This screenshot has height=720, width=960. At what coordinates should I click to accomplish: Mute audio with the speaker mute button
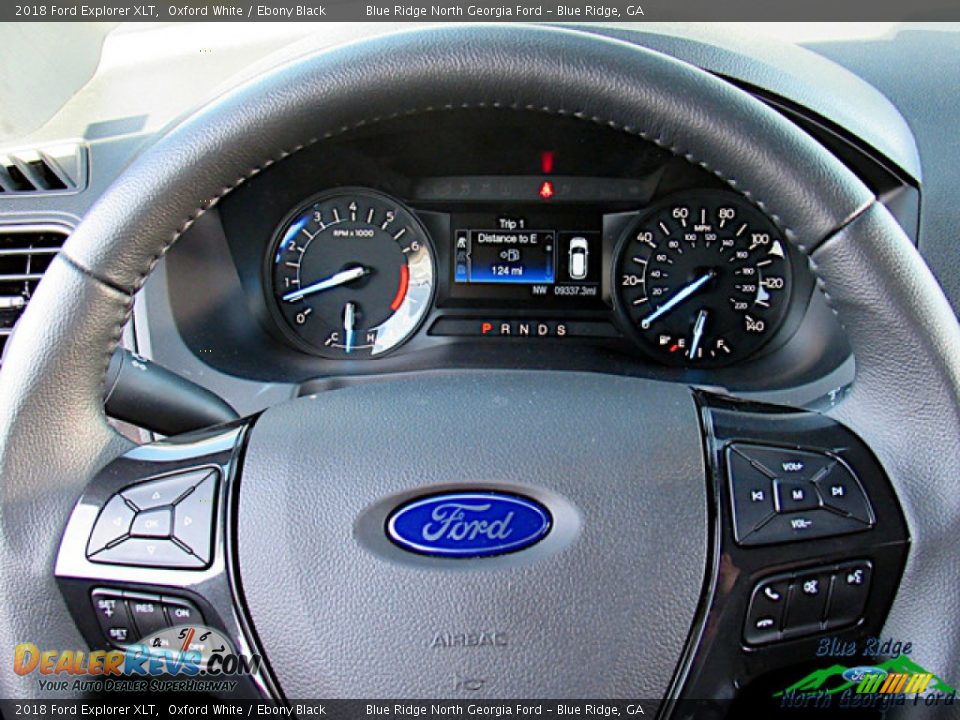tap(810, 588)
